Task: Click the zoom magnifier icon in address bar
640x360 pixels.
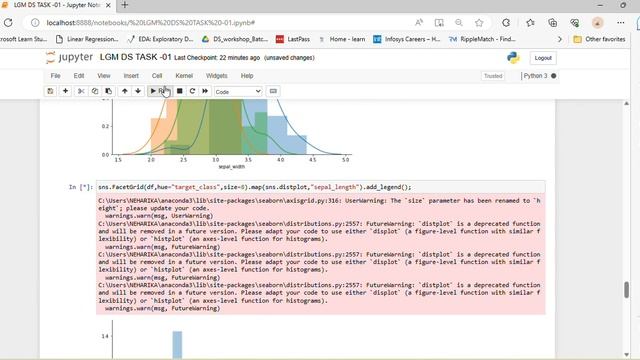Action: click(459, 23)
